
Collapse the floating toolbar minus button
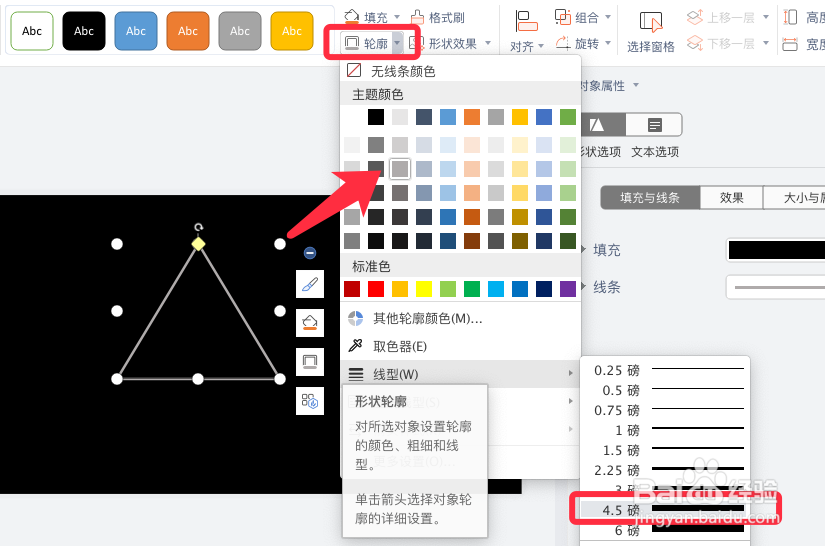pyautogui.click(x=310, y=253)
